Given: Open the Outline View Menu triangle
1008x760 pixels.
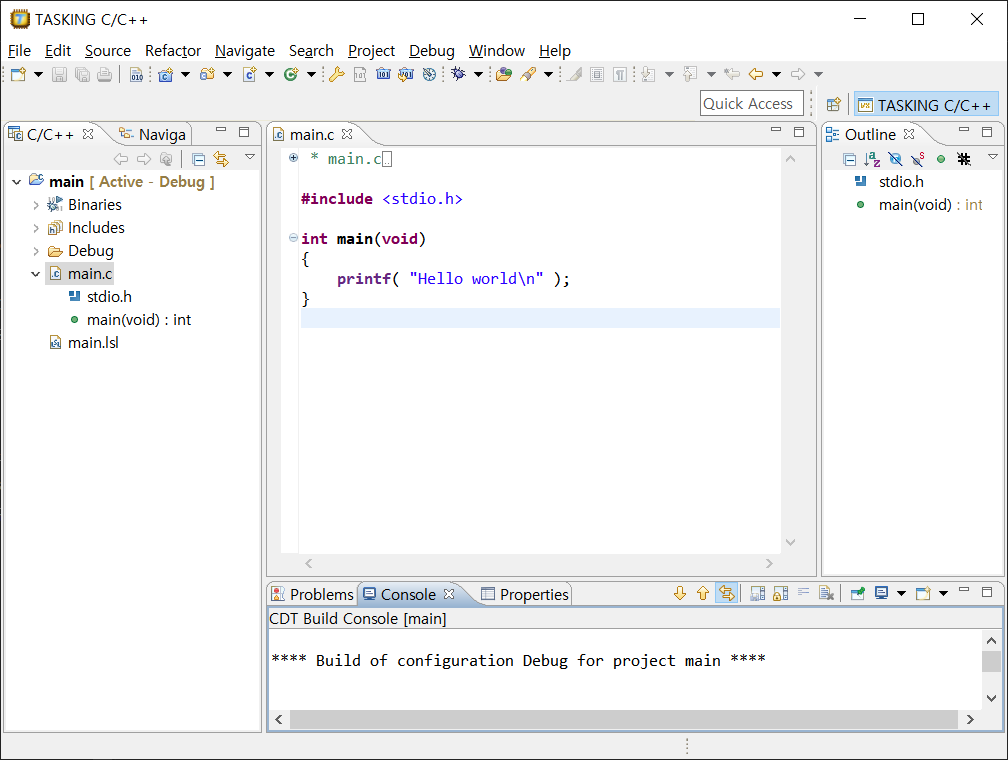Looking at the screenshot, I should pyautogui.click(x=993, y=157).
